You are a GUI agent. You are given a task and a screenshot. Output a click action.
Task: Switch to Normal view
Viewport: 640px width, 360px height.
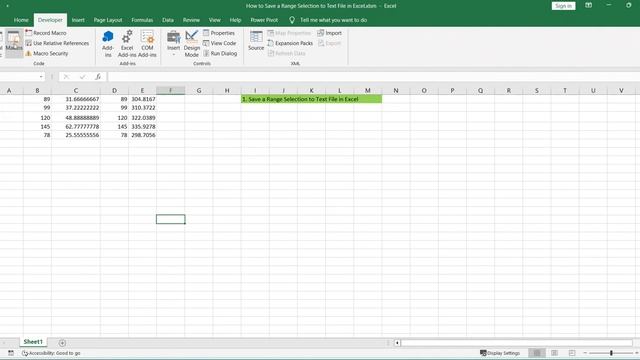(537, 353)
